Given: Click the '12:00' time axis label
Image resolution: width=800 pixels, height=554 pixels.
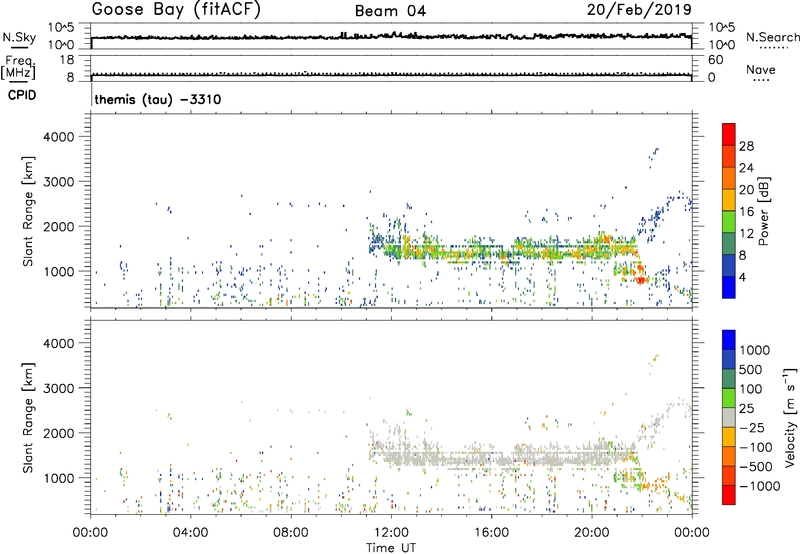Looking at the screenshot, I should point(391,533).
